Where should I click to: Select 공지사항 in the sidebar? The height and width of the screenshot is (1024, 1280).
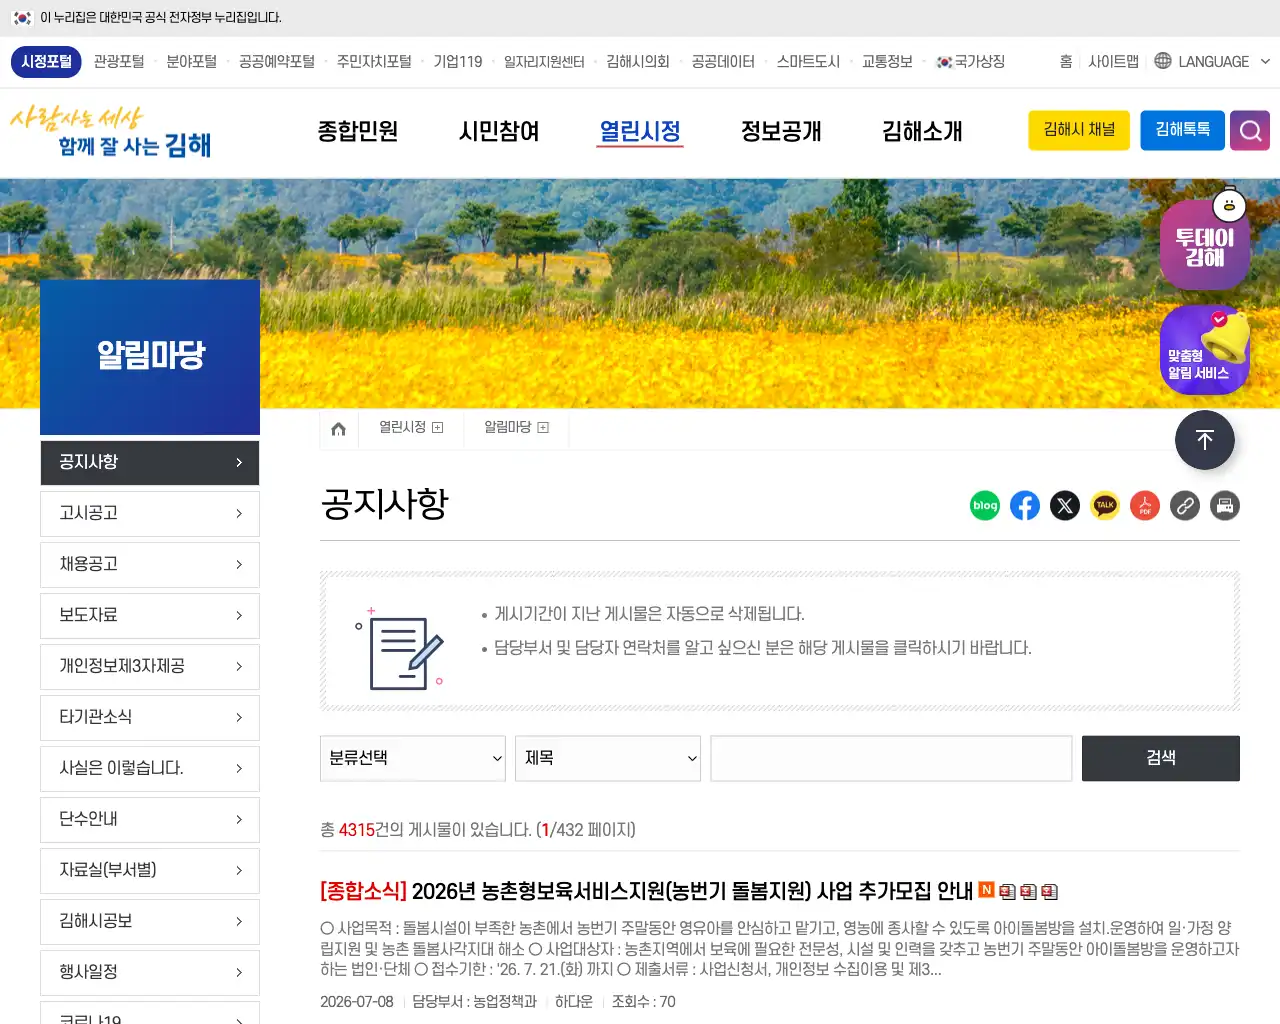tap(150, 463)
